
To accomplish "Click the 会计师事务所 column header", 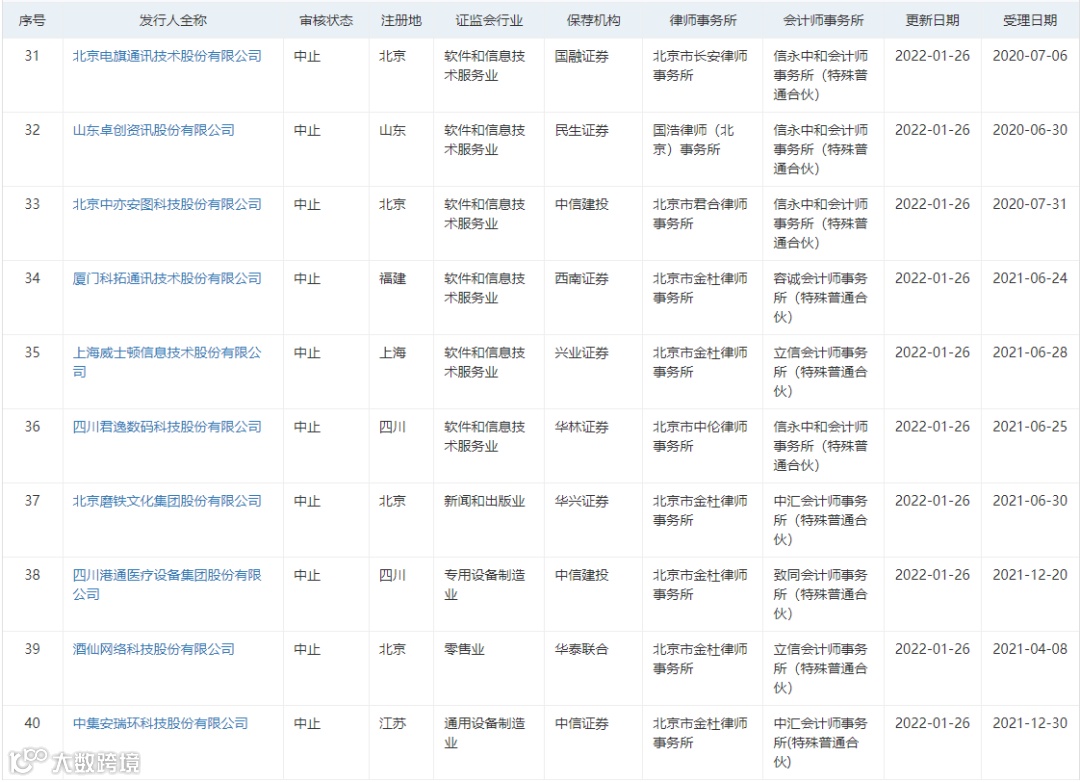I will click(823, 21).
